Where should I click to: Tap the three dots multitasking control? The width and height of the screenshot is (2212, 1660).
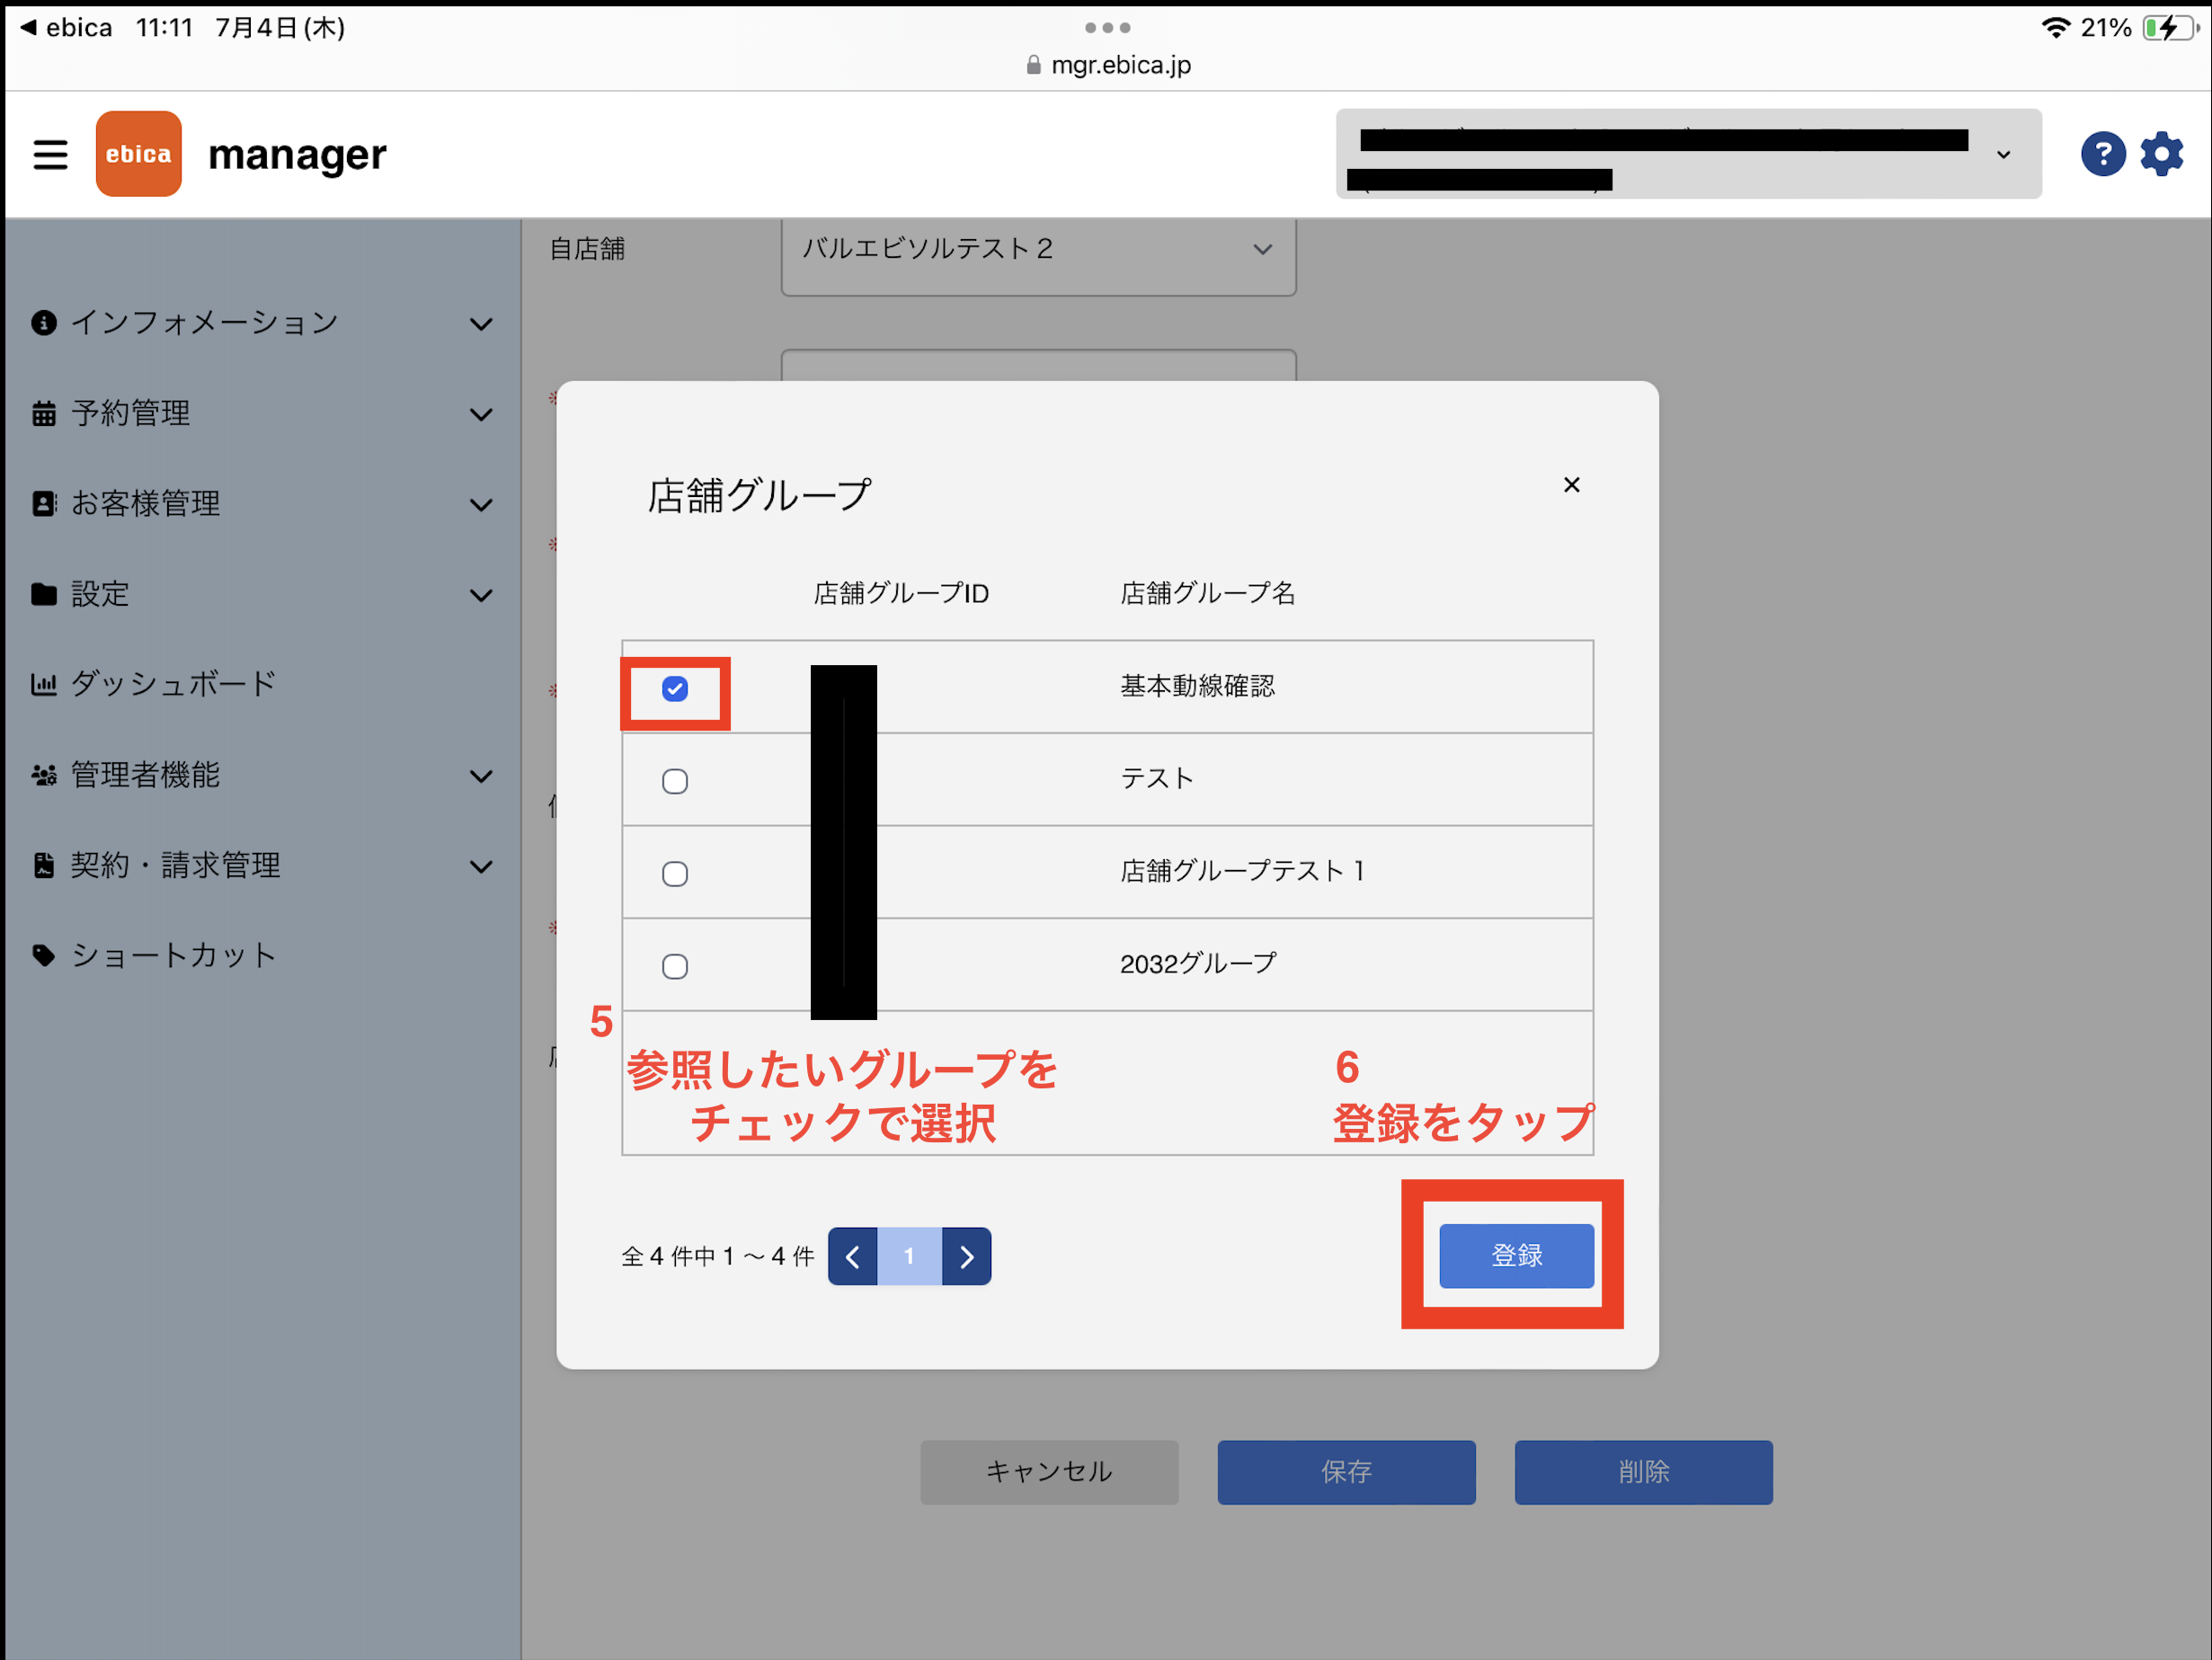(x=1107, y=28)
